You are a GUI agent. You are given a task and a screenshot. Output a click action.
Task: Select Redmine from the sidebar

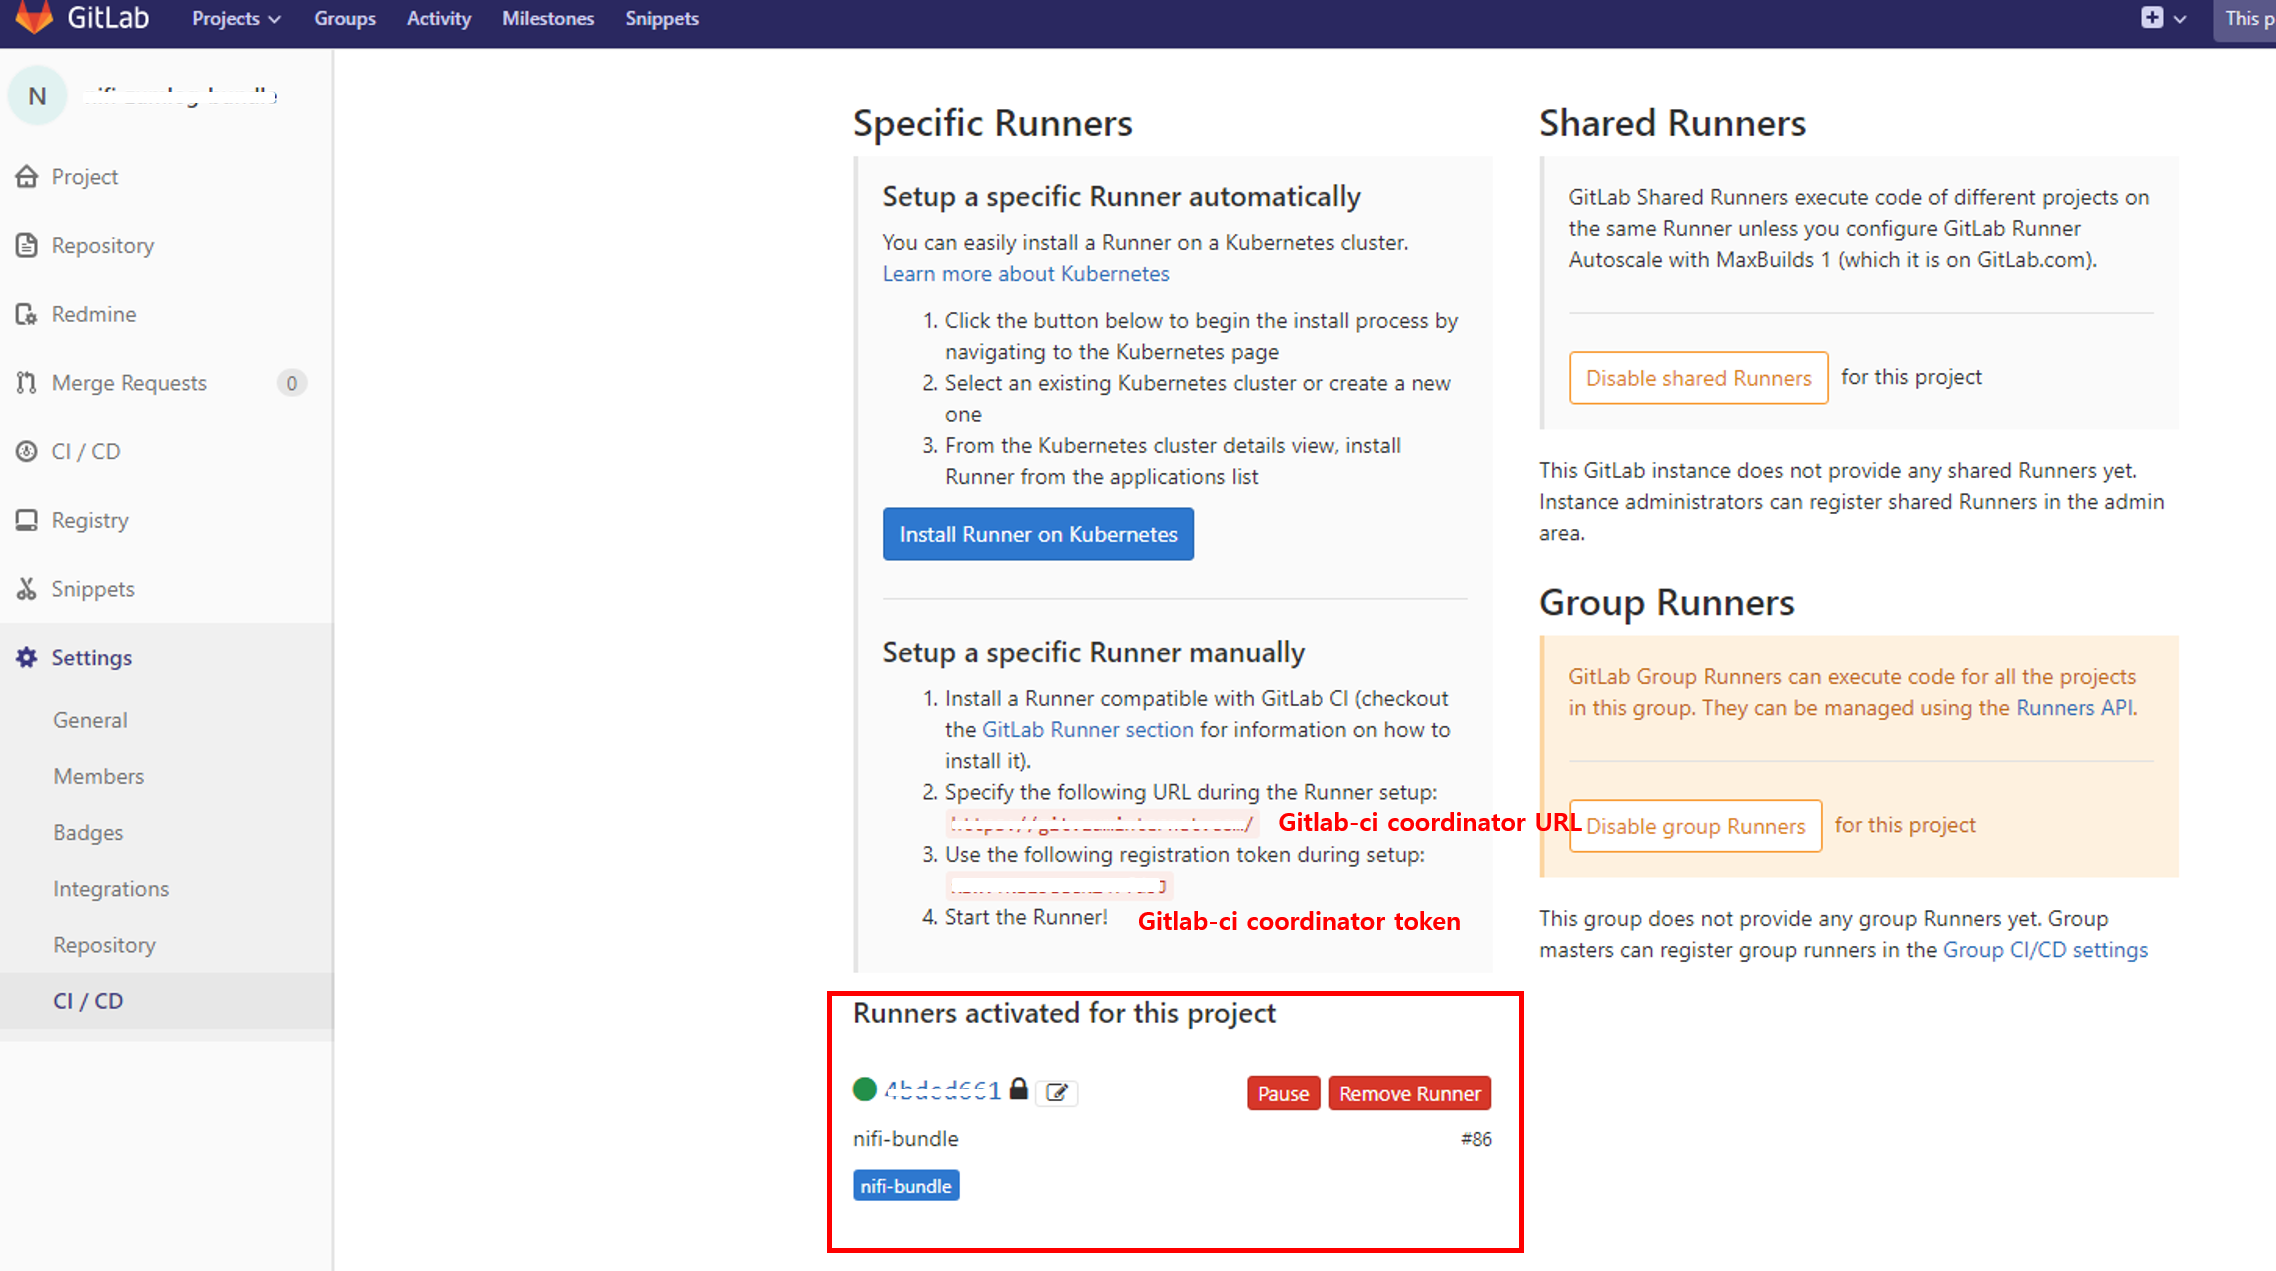93,313
